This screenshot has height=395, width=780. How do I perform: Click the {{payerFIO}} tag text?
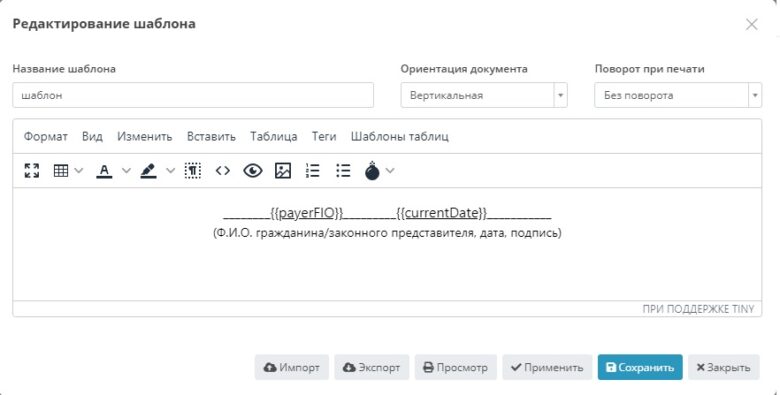(307, 213)
